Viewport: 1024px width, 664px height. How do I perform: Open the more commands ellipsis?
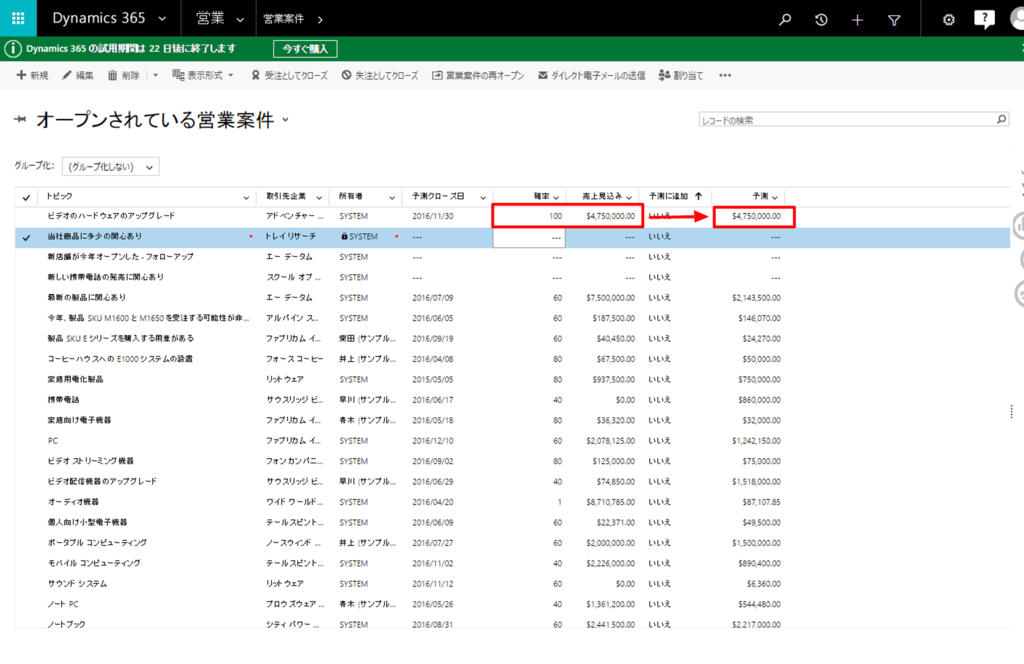pos(725,75)
